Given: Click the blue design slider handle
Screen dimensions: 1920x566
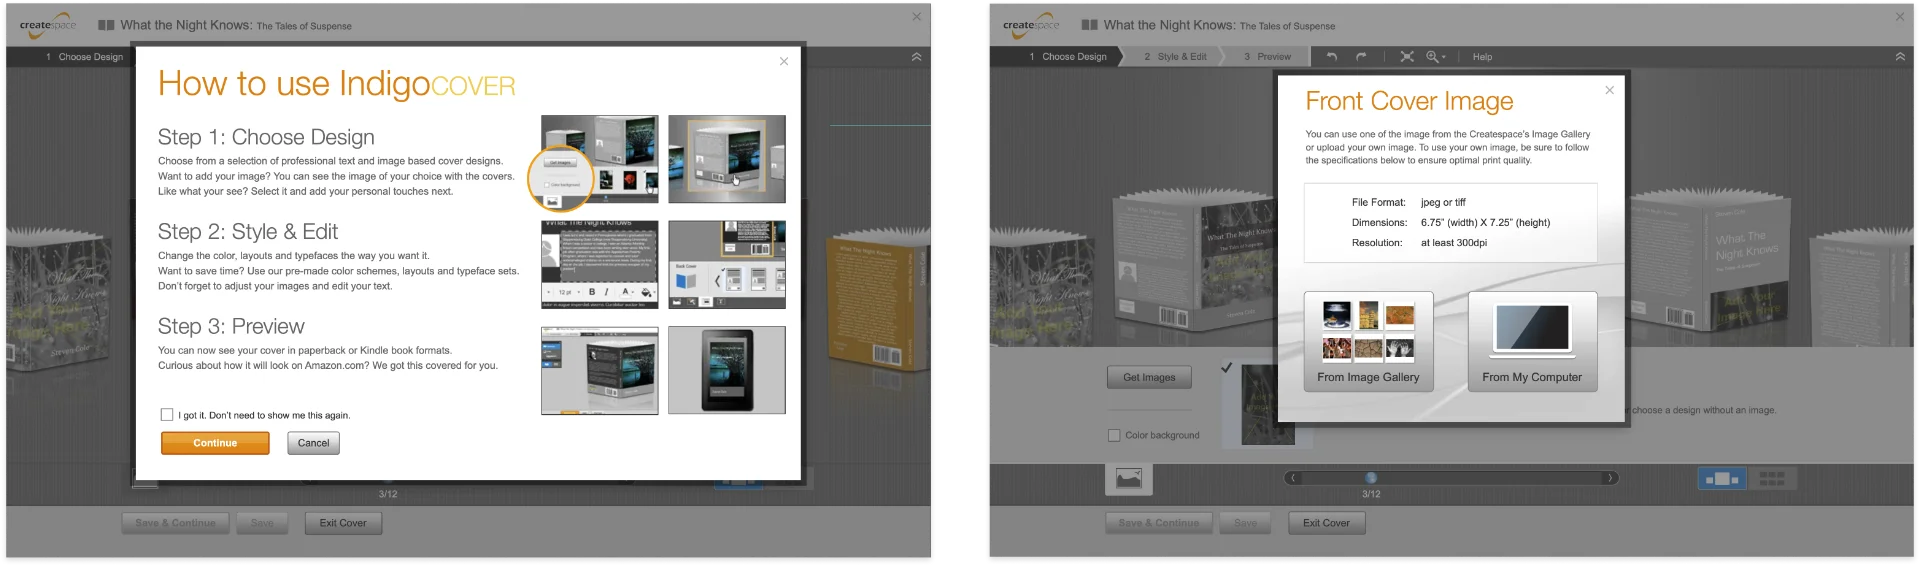Looking at the screenshot, I should [x=1371, y=478].
